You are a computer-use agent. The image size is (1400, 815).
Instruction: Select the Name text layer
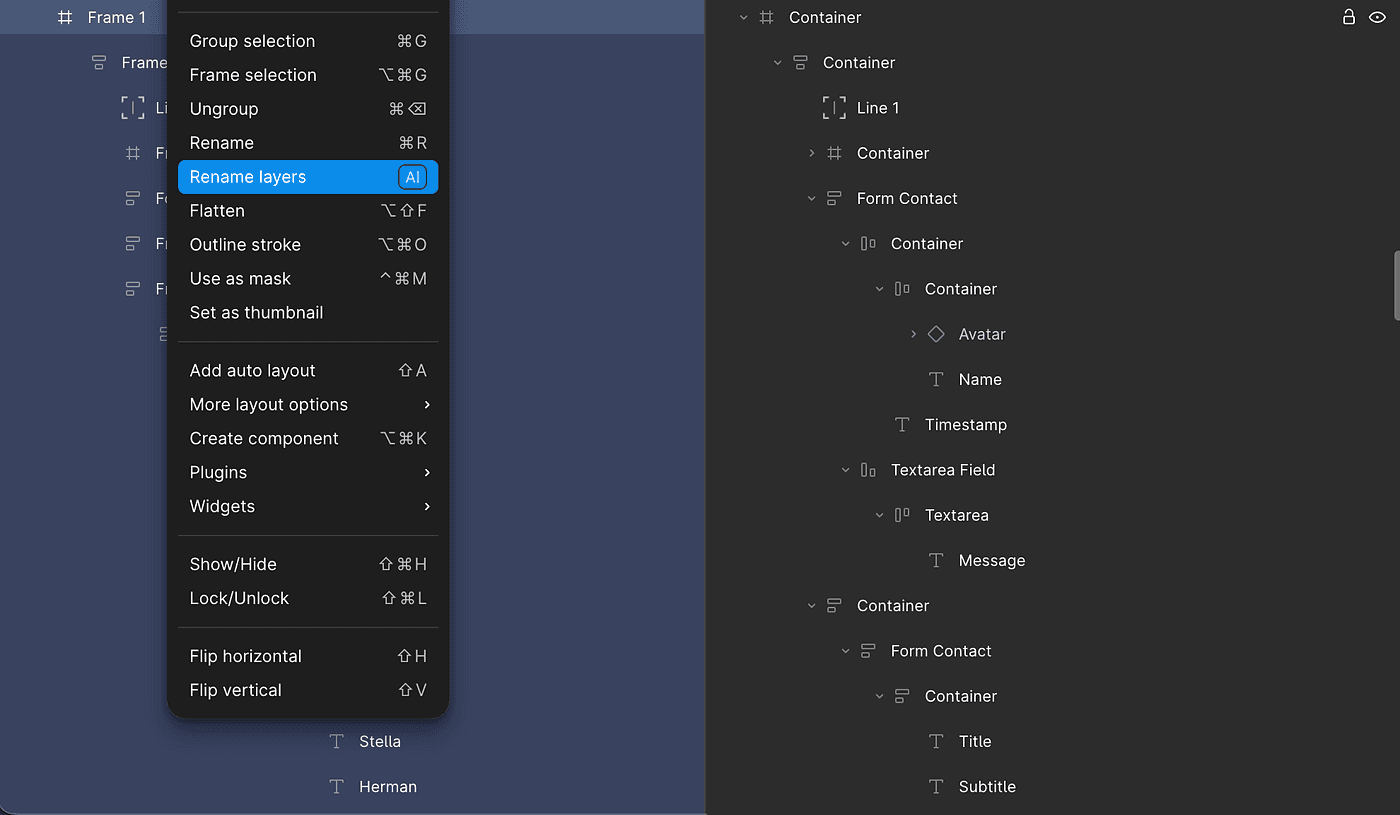pyautogui.click(x=980, y=379)
